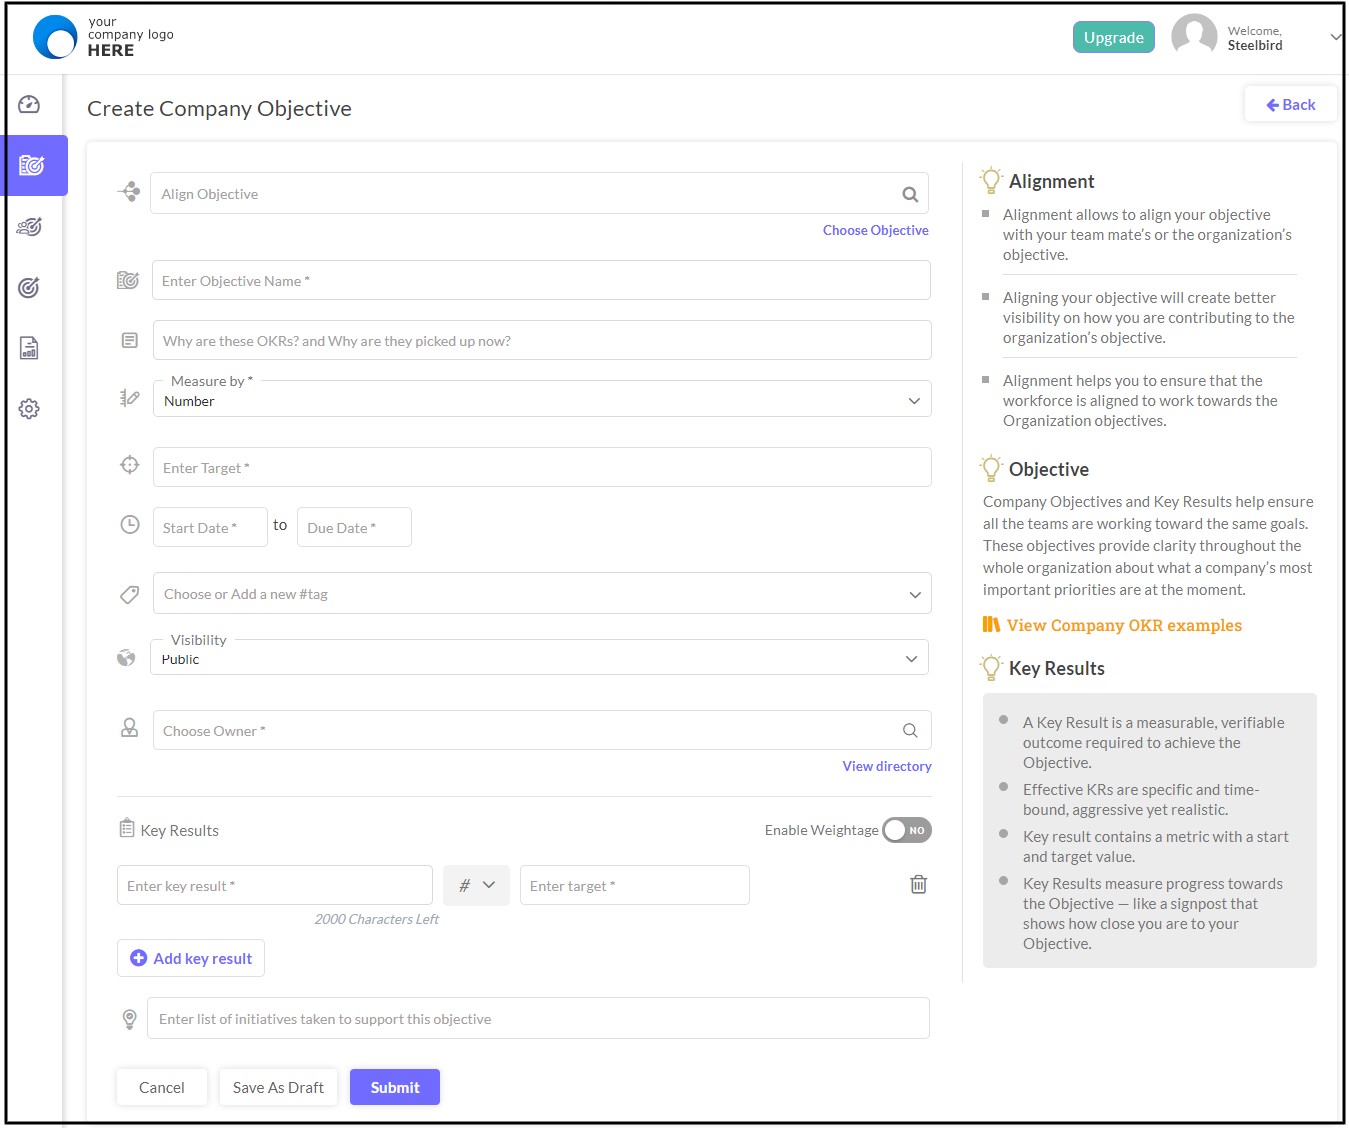Open View directory link
Image resolution: width=1349 pixels, height=1128 pixels.
pyautogui.click(x=886, y=765)
